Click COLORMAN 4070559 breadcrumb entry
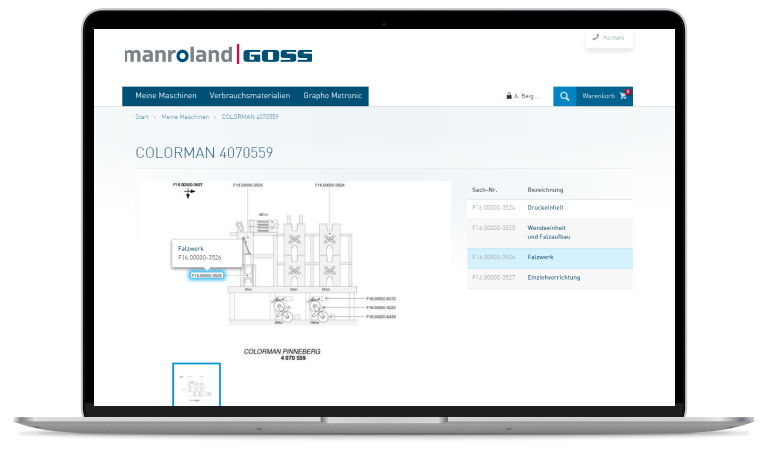 point(250,117)
